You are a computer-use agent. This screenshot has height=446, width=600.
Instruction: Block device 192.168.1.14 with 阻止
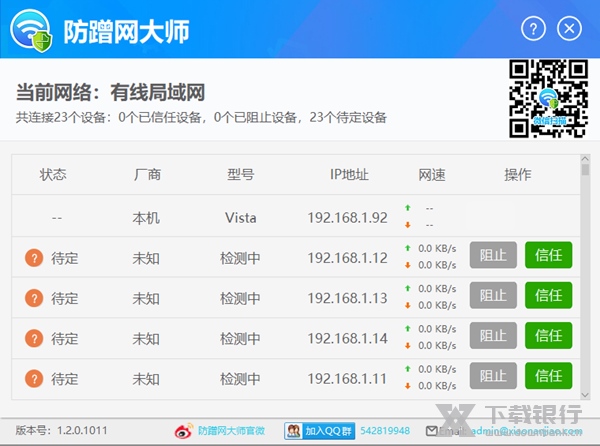pyautogui.click(x=493, y=335)
